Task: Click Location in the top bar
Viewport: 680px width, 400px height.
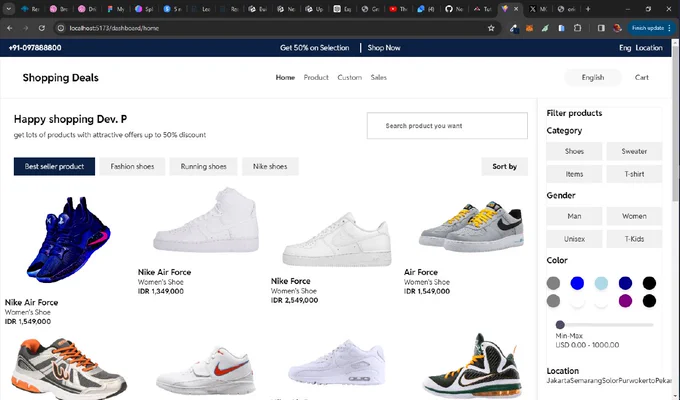Action: [649, 48]
